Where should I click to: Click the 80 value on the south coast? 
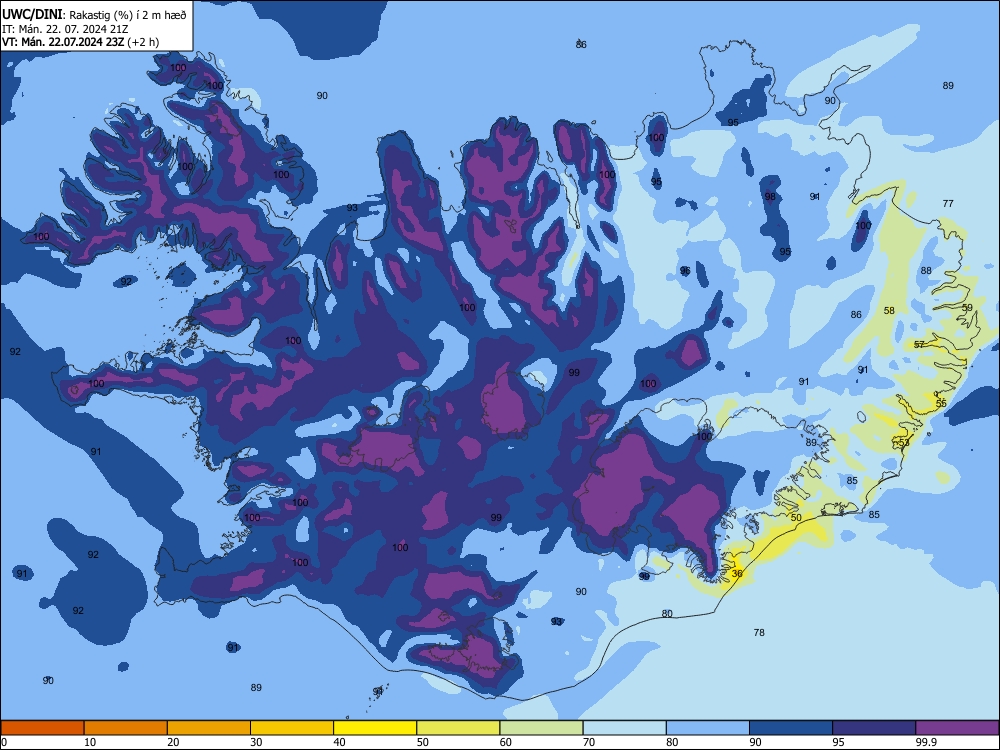point(666,614)
